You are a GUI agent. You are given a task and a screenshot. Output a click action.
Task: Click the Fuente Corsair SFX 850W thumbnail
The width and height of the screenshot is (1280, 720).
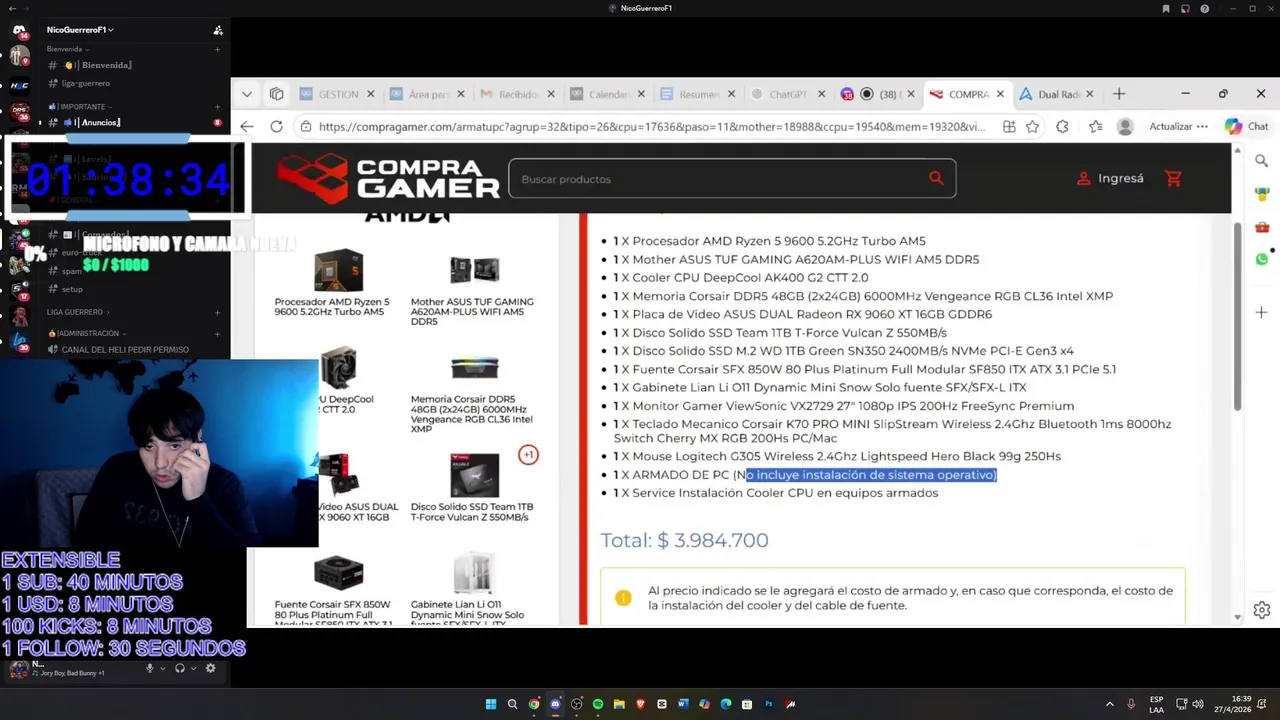[x=338, y=573]
